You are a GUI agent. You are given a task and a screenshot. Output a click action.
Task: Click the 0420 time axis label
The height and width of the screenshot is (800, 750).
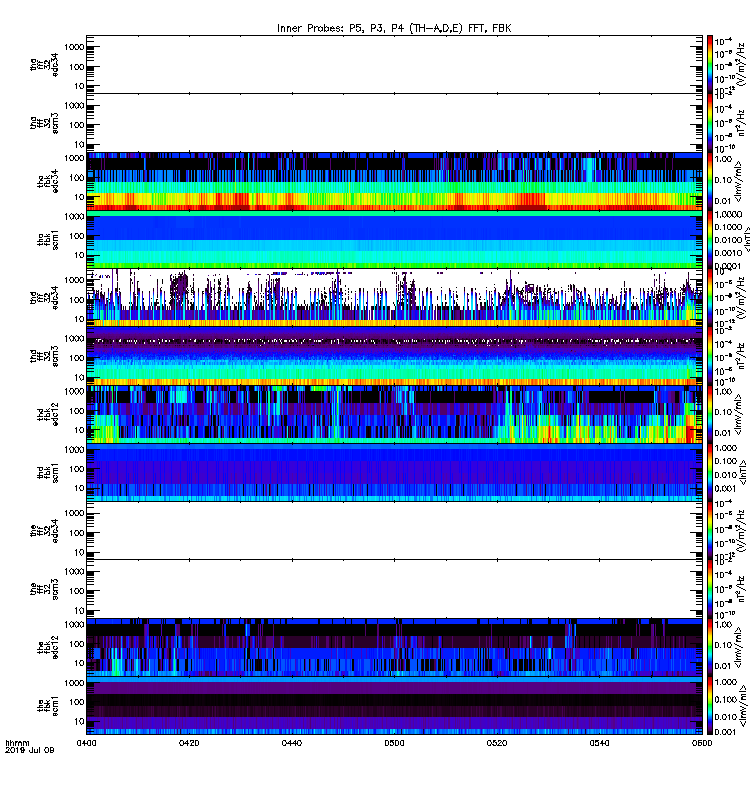189,743
